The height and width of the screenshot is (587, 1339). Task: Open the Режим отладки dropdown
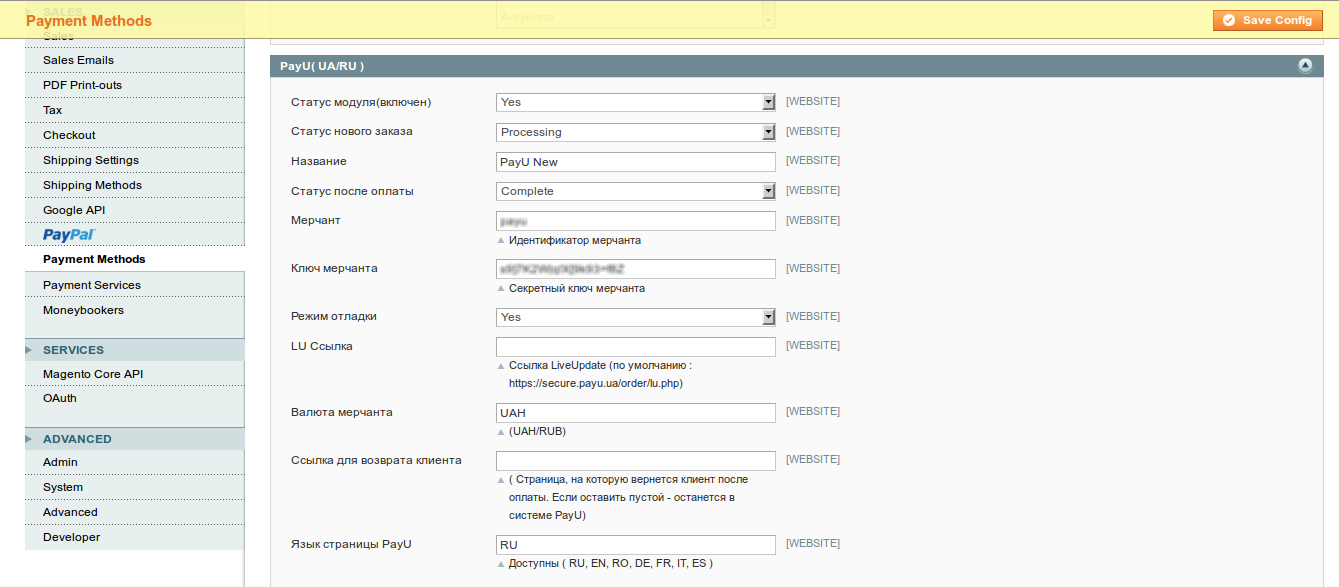636,317
